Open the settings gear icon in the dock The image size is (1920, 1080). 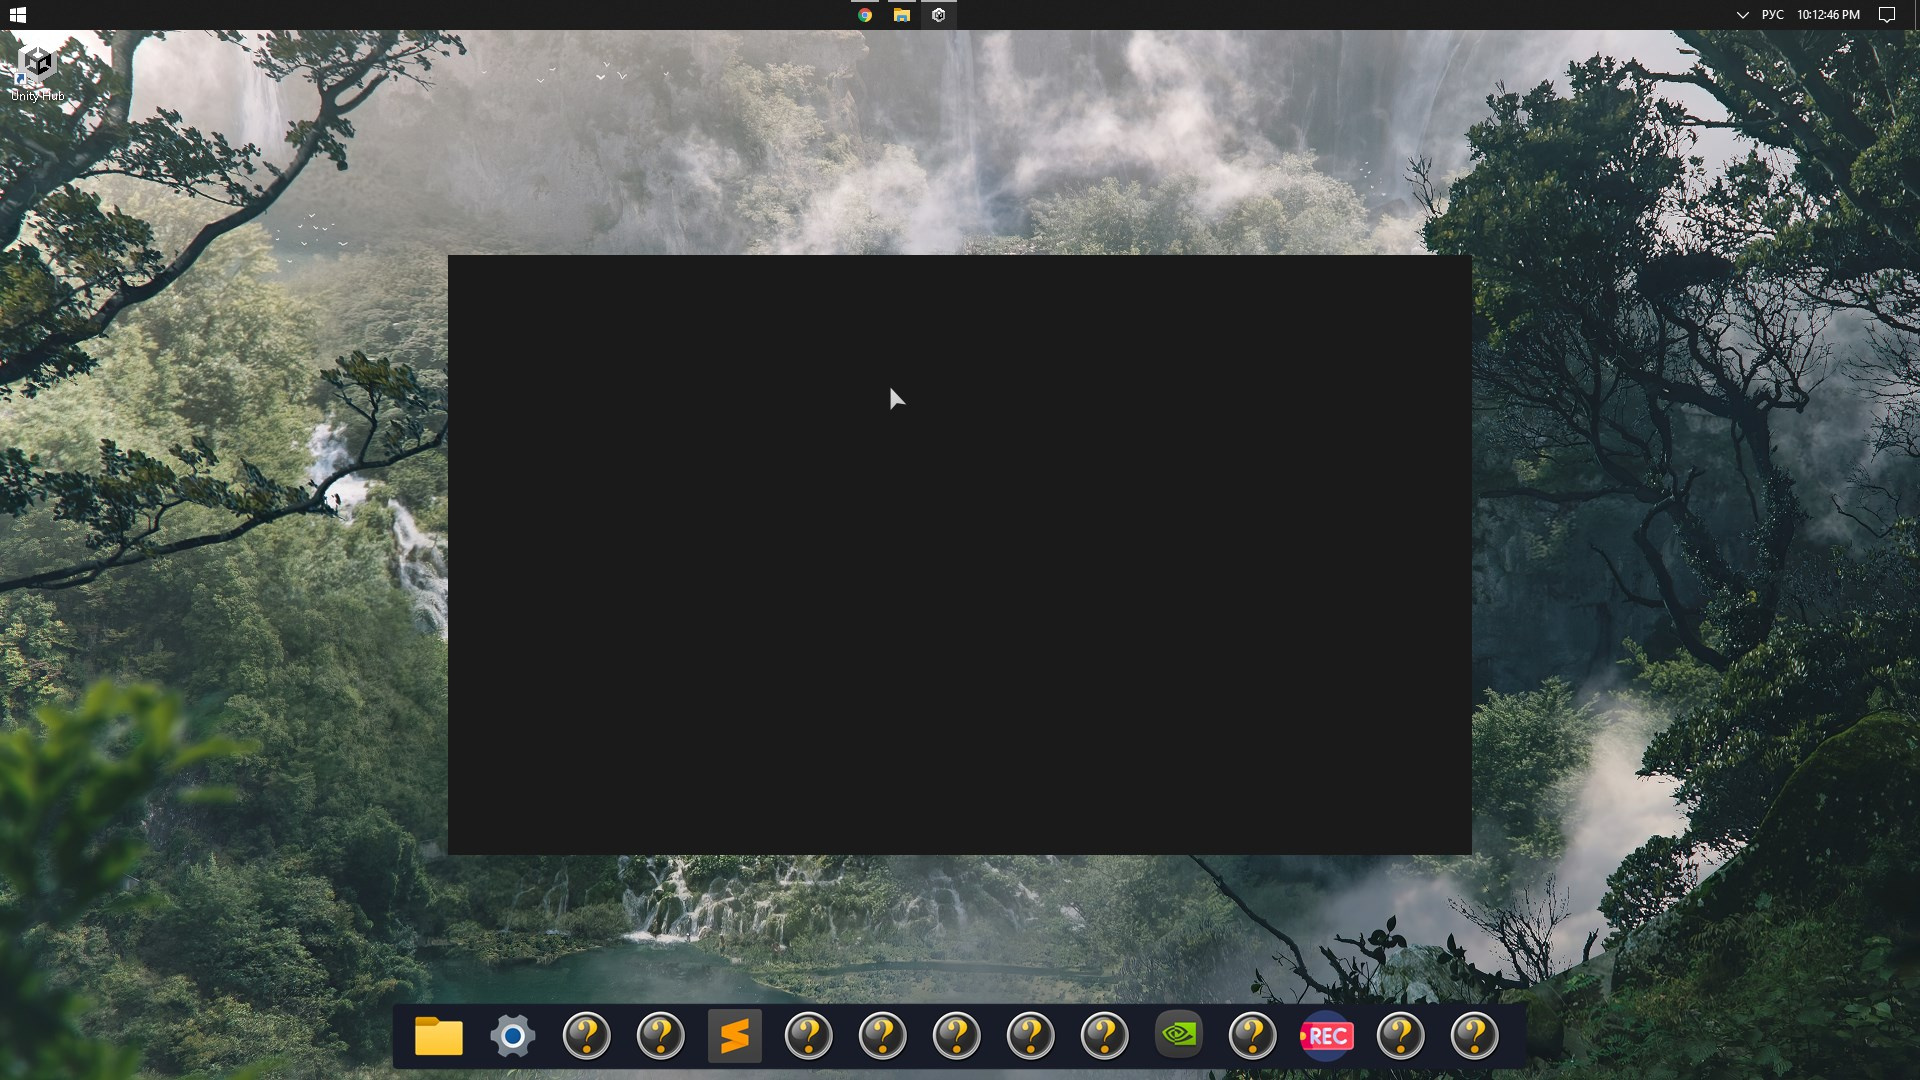(x=513, y=1036)
